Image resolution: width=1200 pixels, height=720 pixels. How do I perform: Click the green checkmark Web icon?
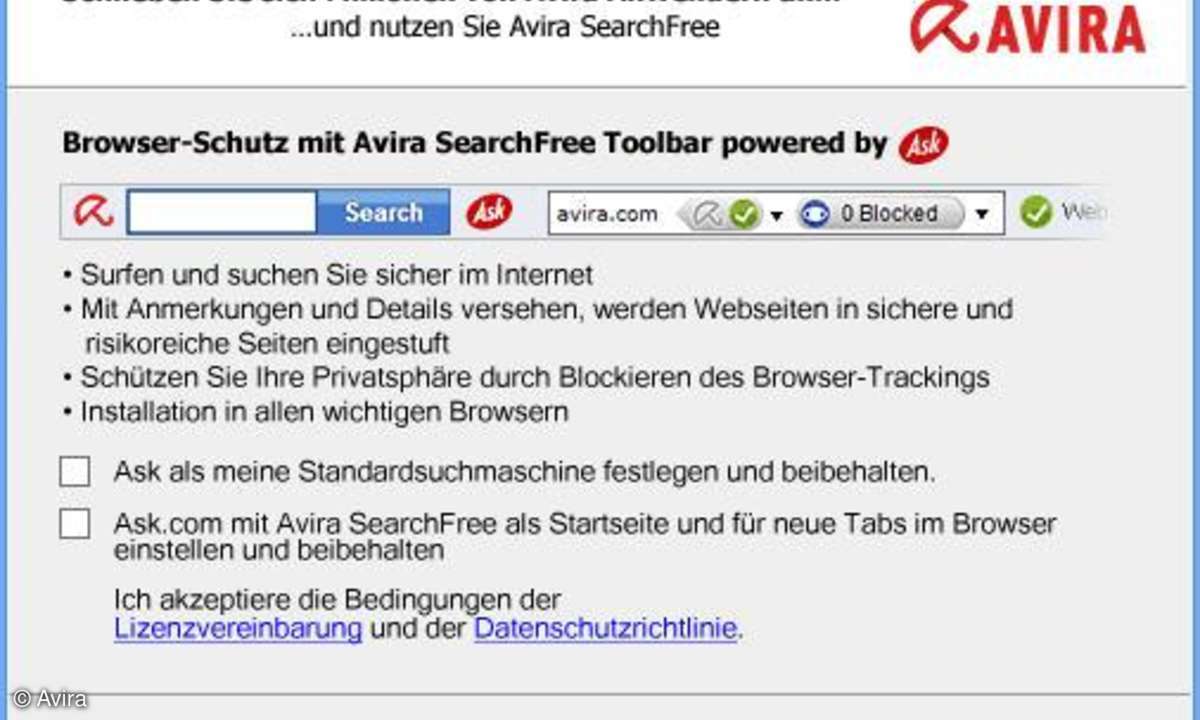click(x=1036, y=212)
